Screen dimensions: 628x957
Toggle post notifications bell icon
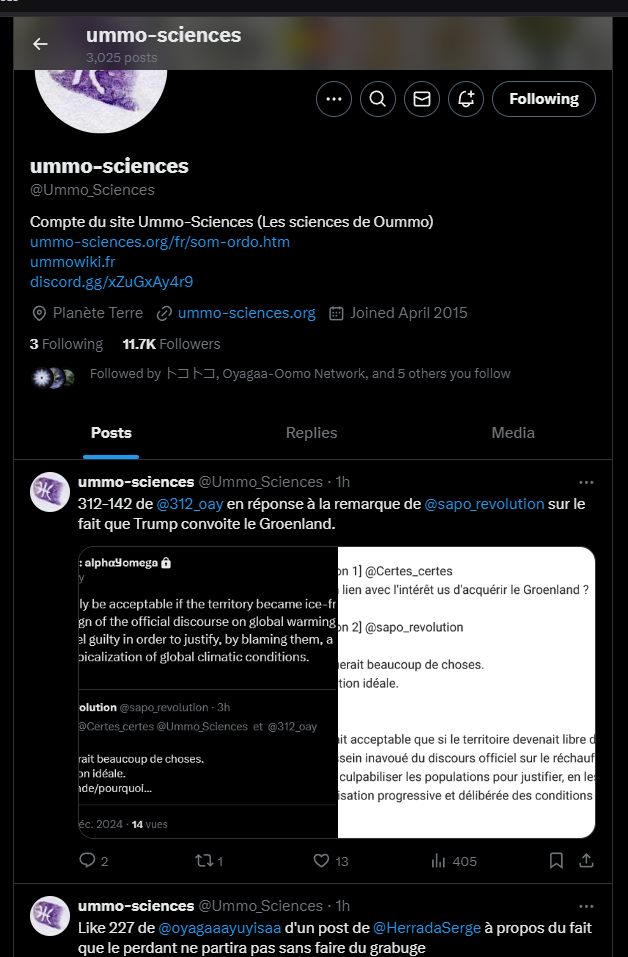coord(466,99)
